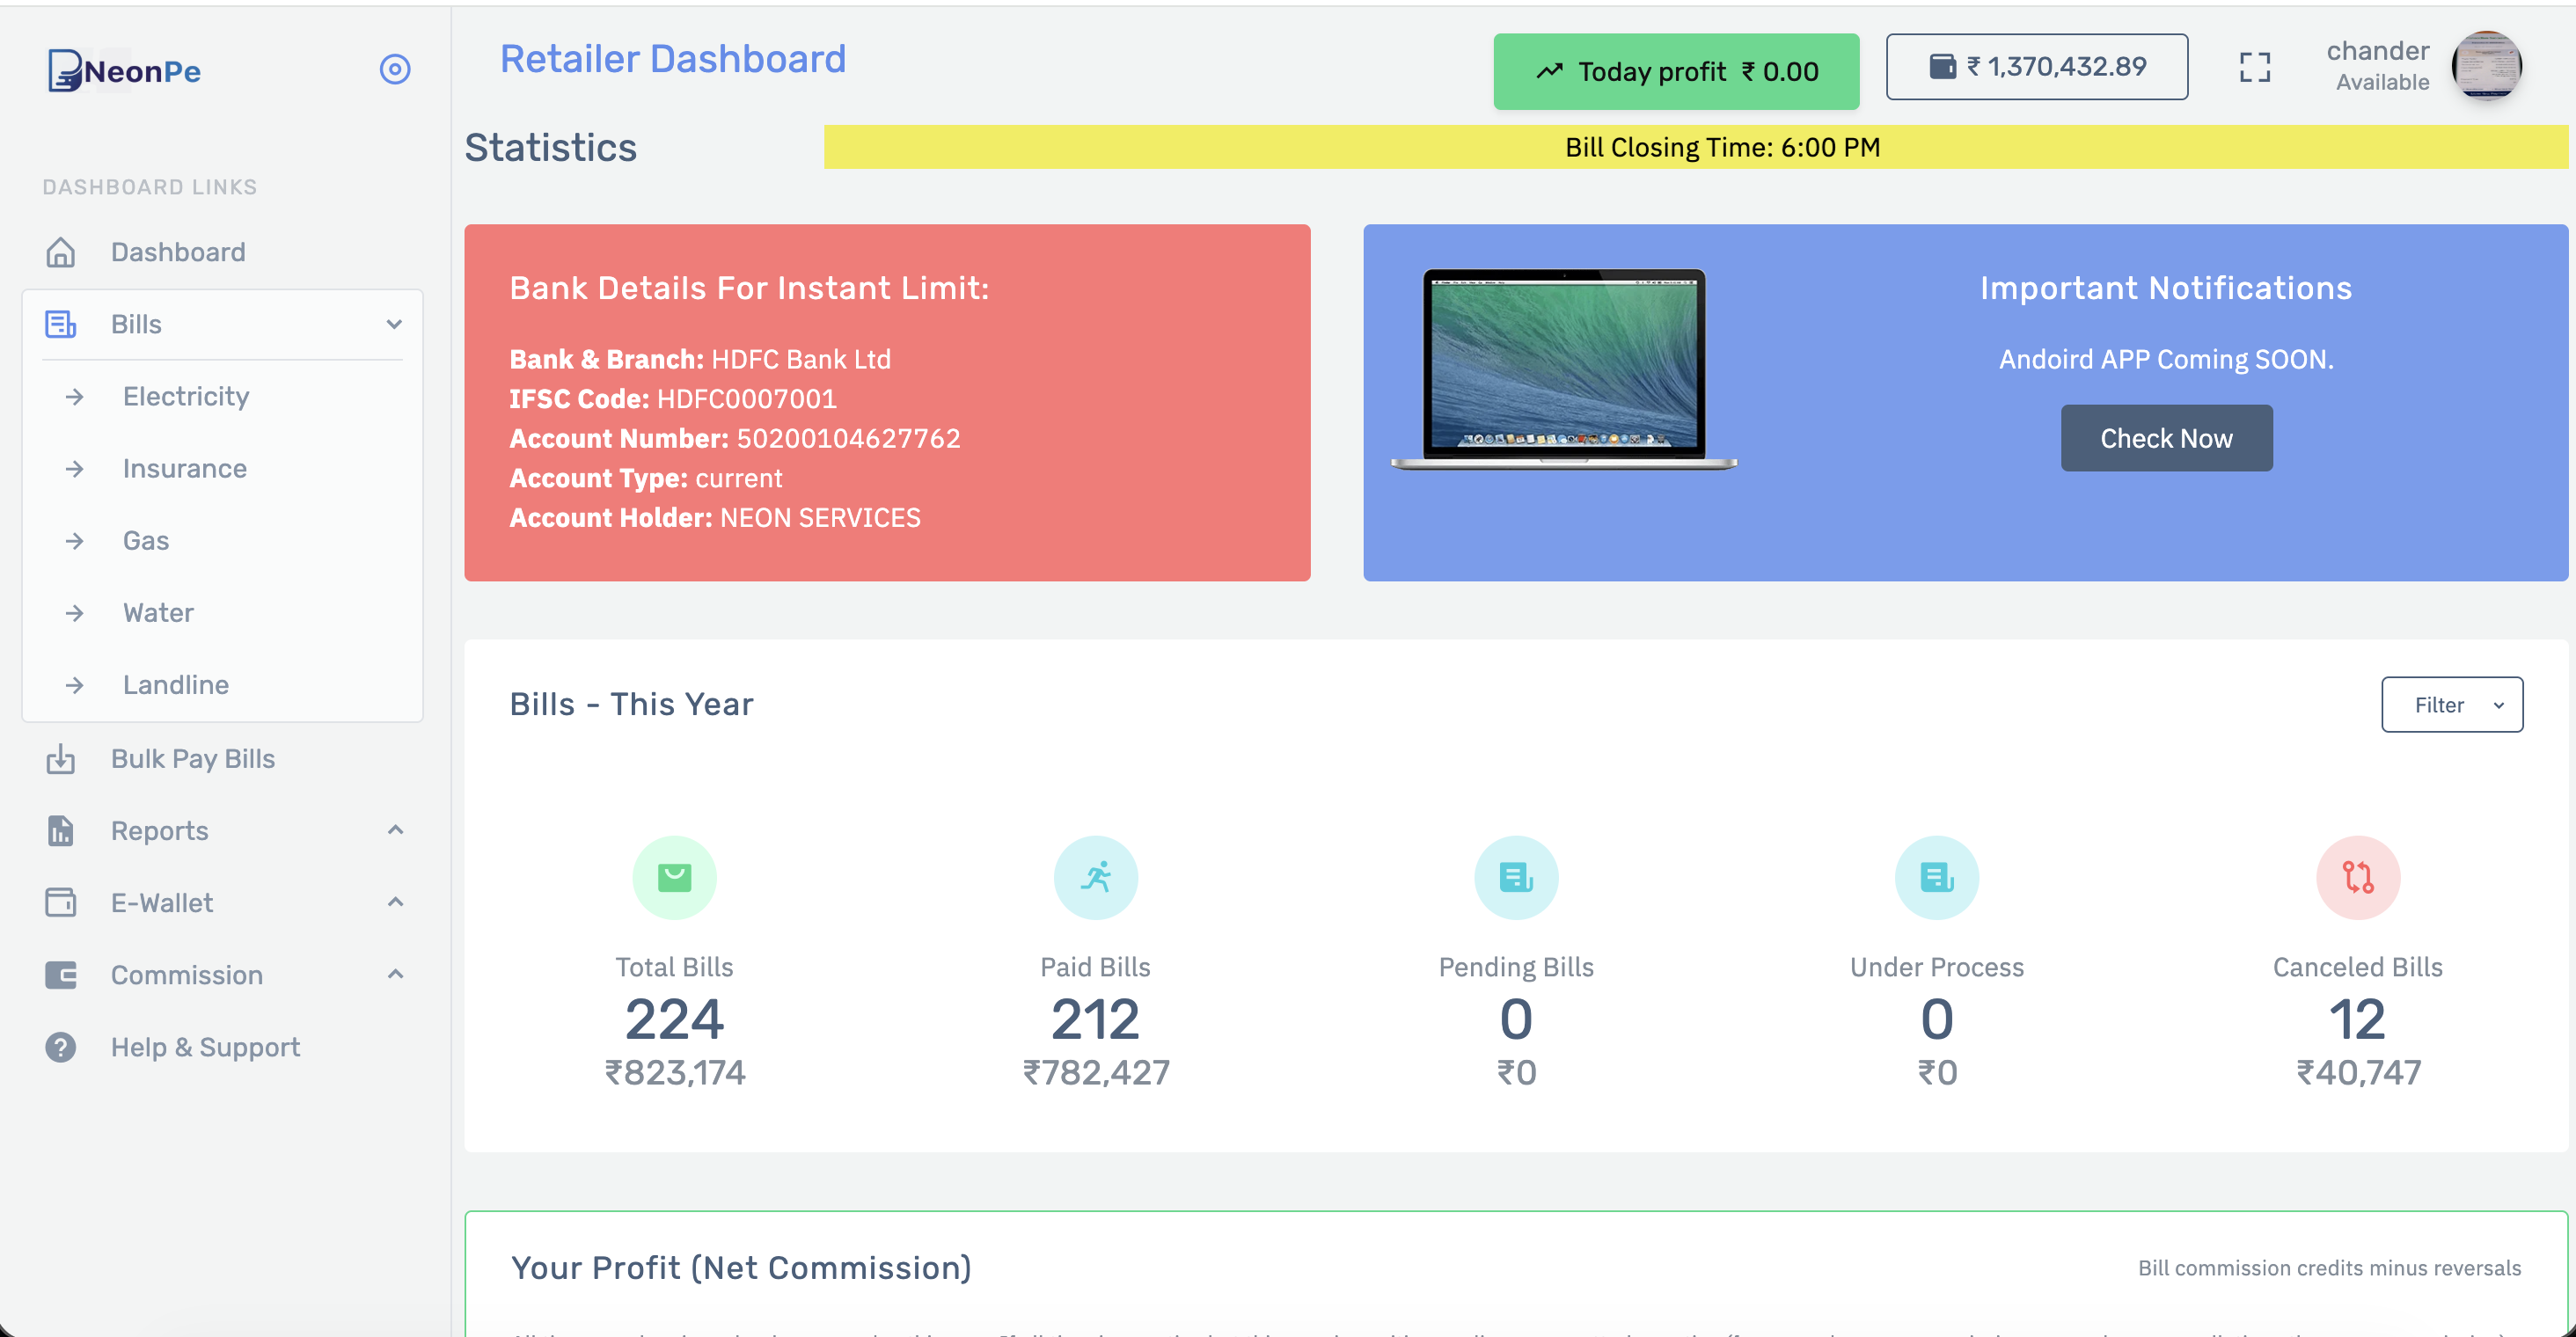
Task: Open the Reports sidebar item
Action: click(x=160, y=830)
